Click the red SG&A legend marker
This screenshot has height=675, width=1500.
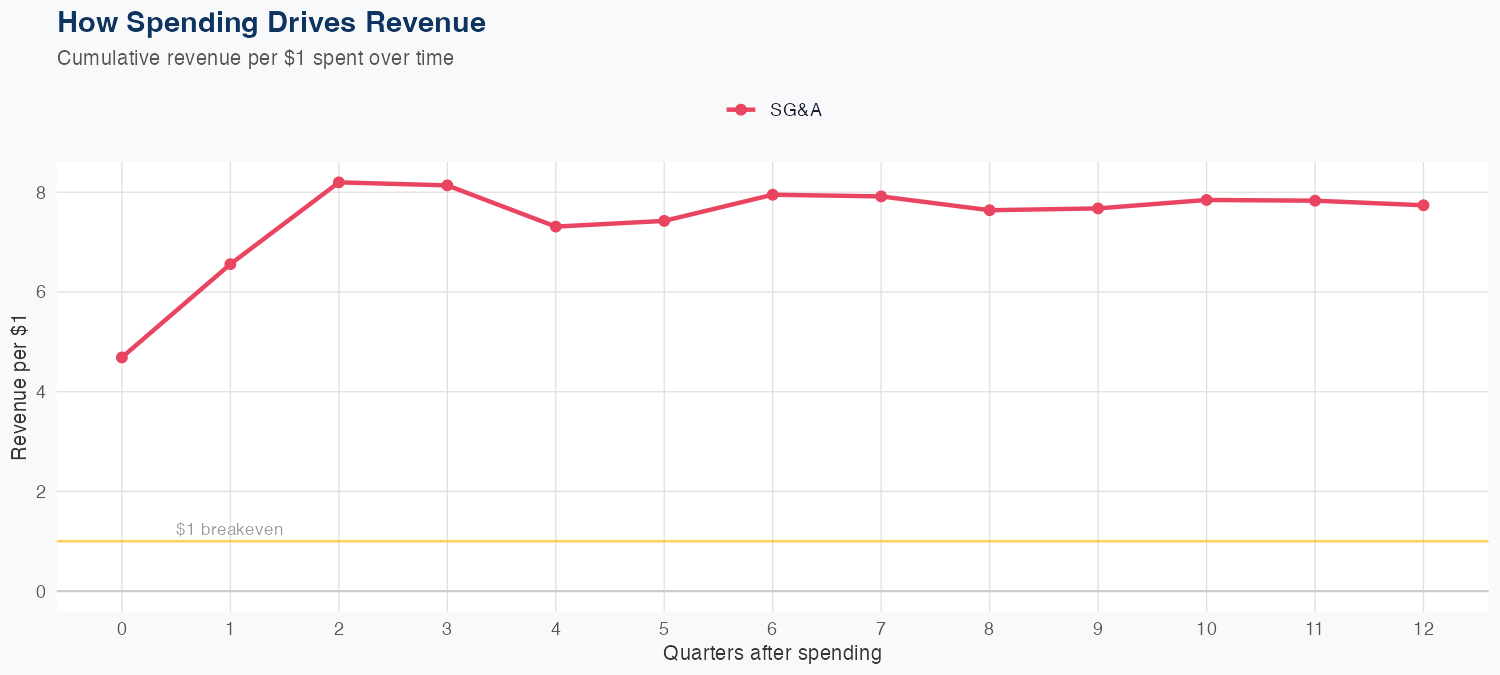(x=740, y=110)
